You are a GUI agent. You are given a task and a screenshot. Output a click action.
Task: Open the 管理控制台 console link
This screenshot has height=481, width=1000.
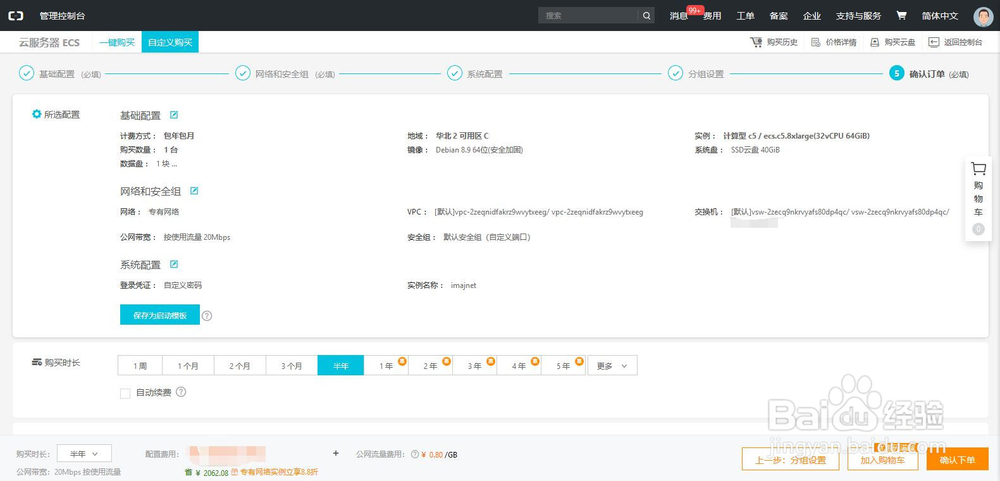pos(62,16)
